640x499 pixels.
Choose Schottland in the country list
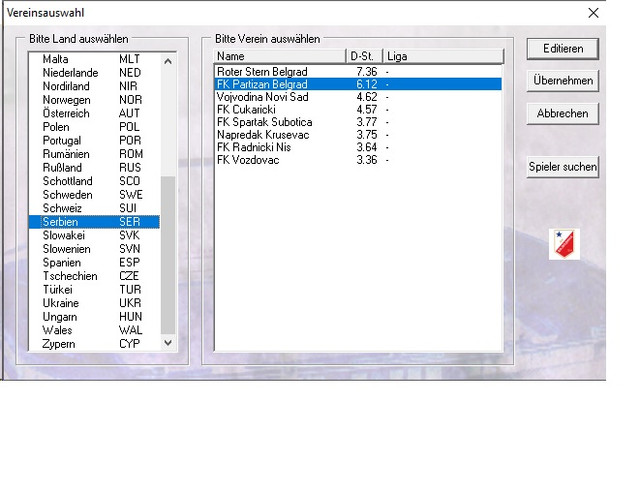(94, 181)
